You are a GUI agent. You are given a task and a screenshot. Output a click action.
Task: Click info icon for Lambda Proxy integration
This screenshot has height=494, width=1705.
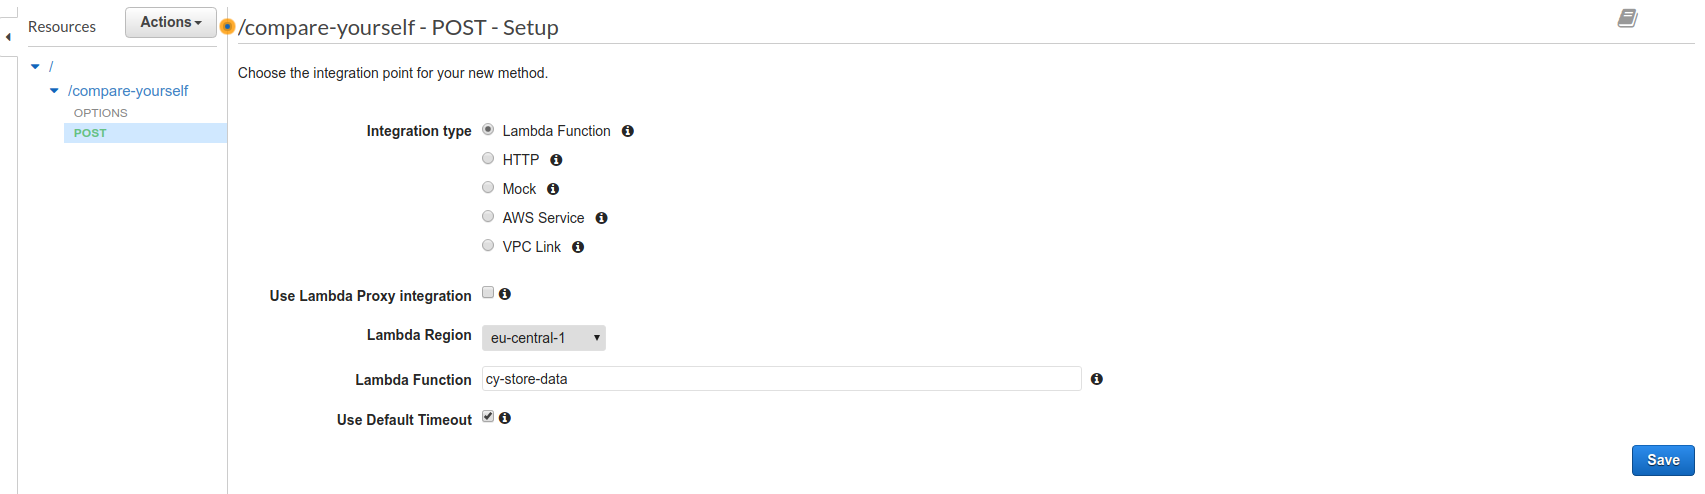(505, 294)
